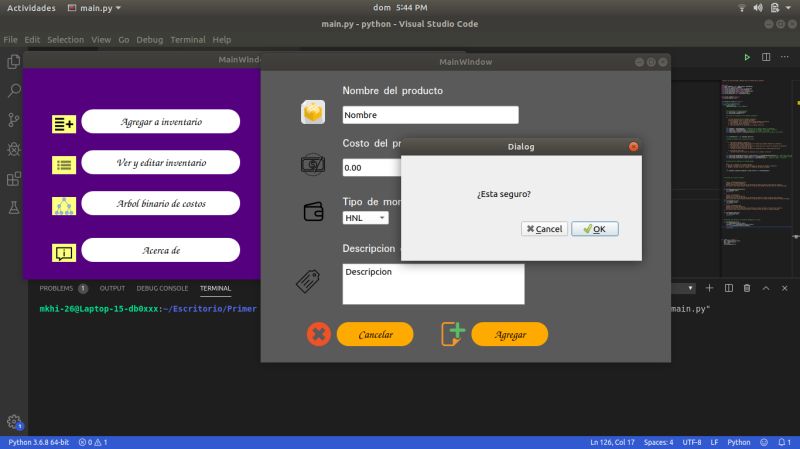
Task: Kill terminal with trash icon
Action: [747, 288]
